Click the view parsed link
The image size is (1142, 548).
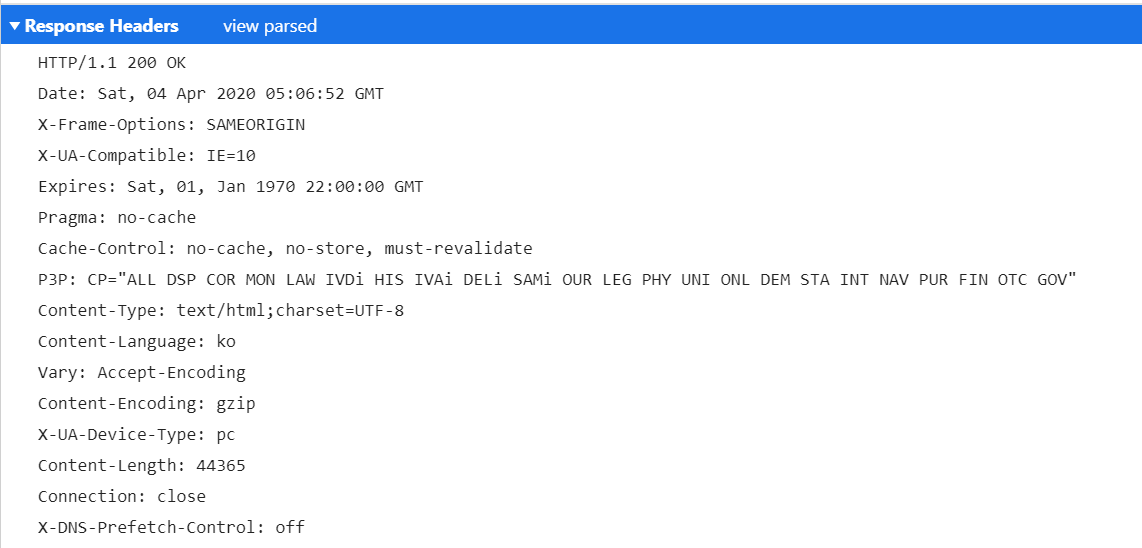269,26
